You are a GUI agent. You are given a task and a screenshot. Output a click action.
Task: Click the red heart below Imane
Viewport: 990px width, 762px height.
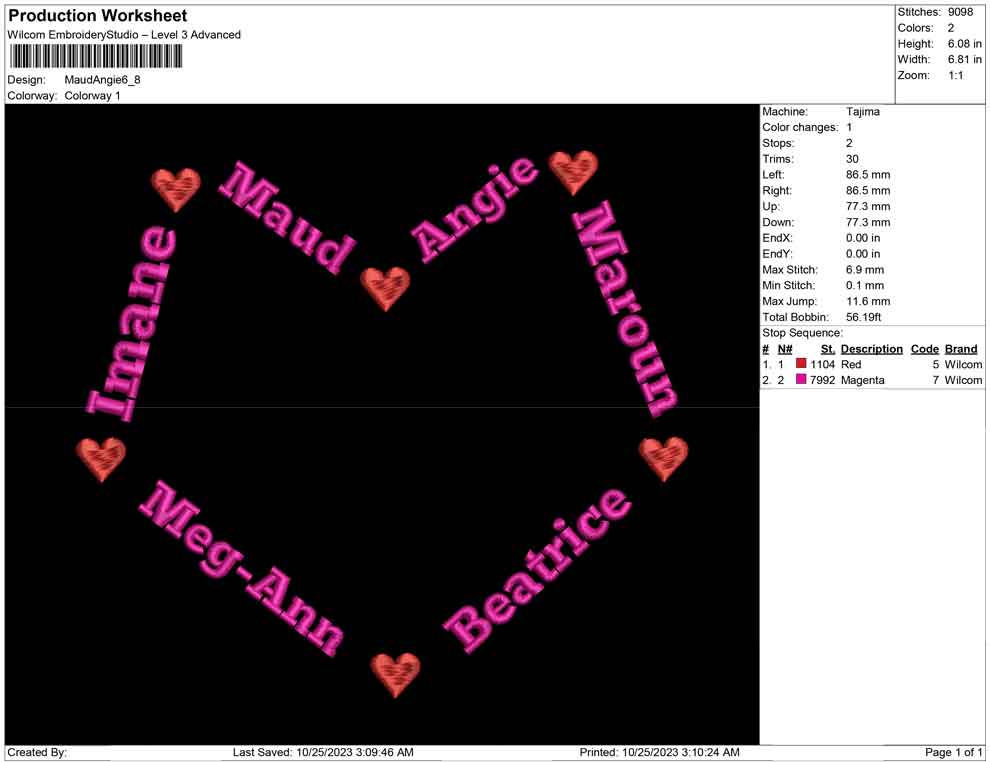pos(101,459)
